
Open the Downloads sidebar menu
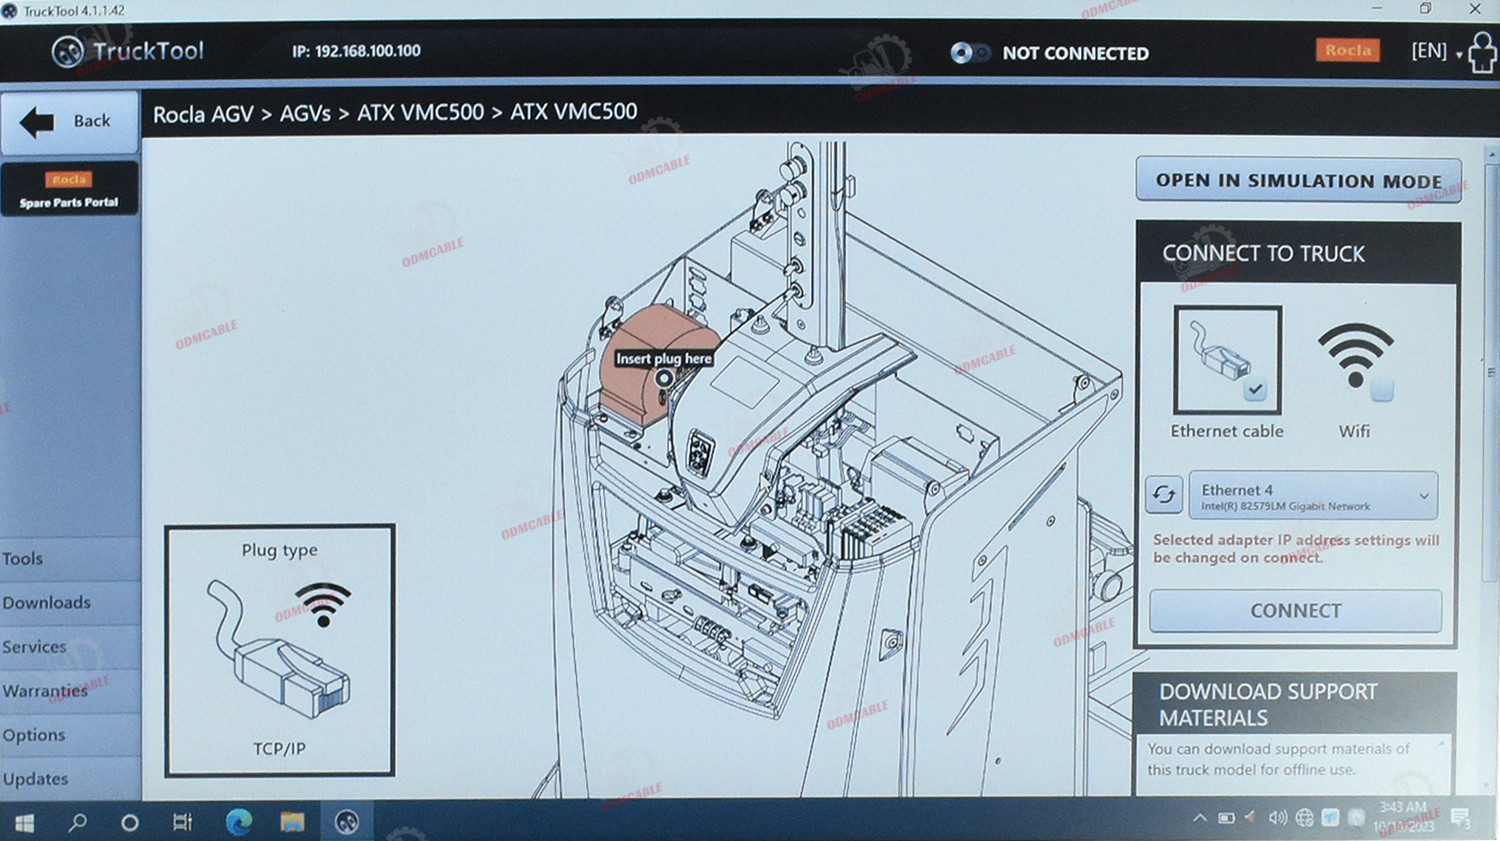tap(70, 603)
